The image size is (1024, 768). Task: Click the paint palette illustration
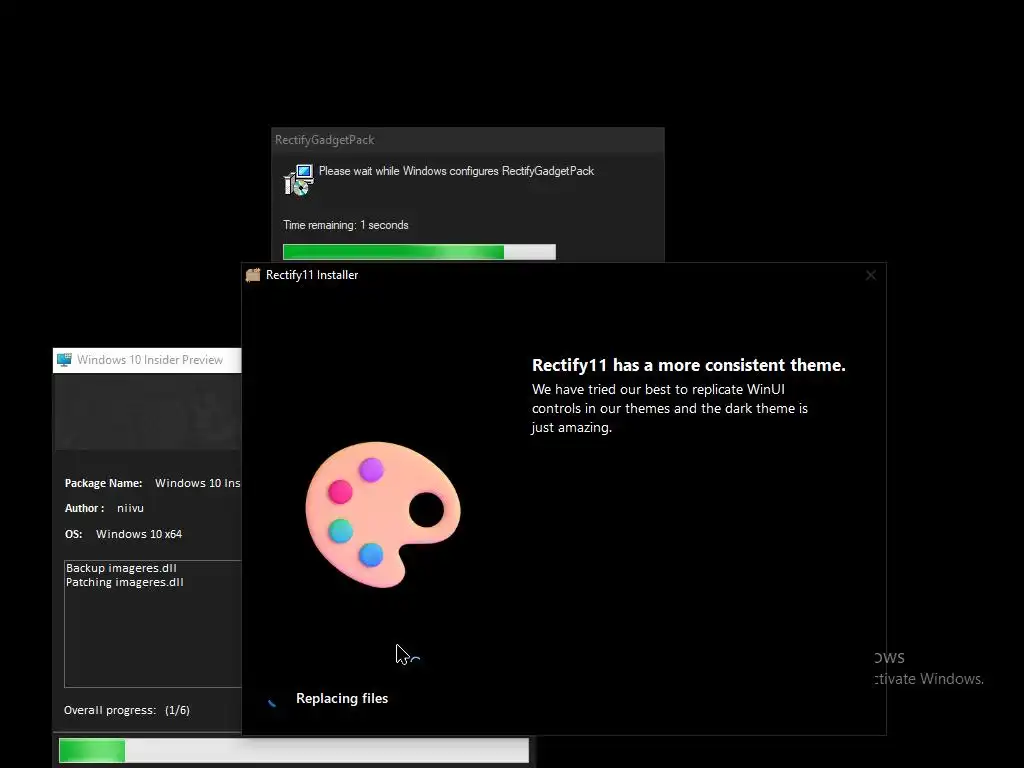(x=383, y=515)
